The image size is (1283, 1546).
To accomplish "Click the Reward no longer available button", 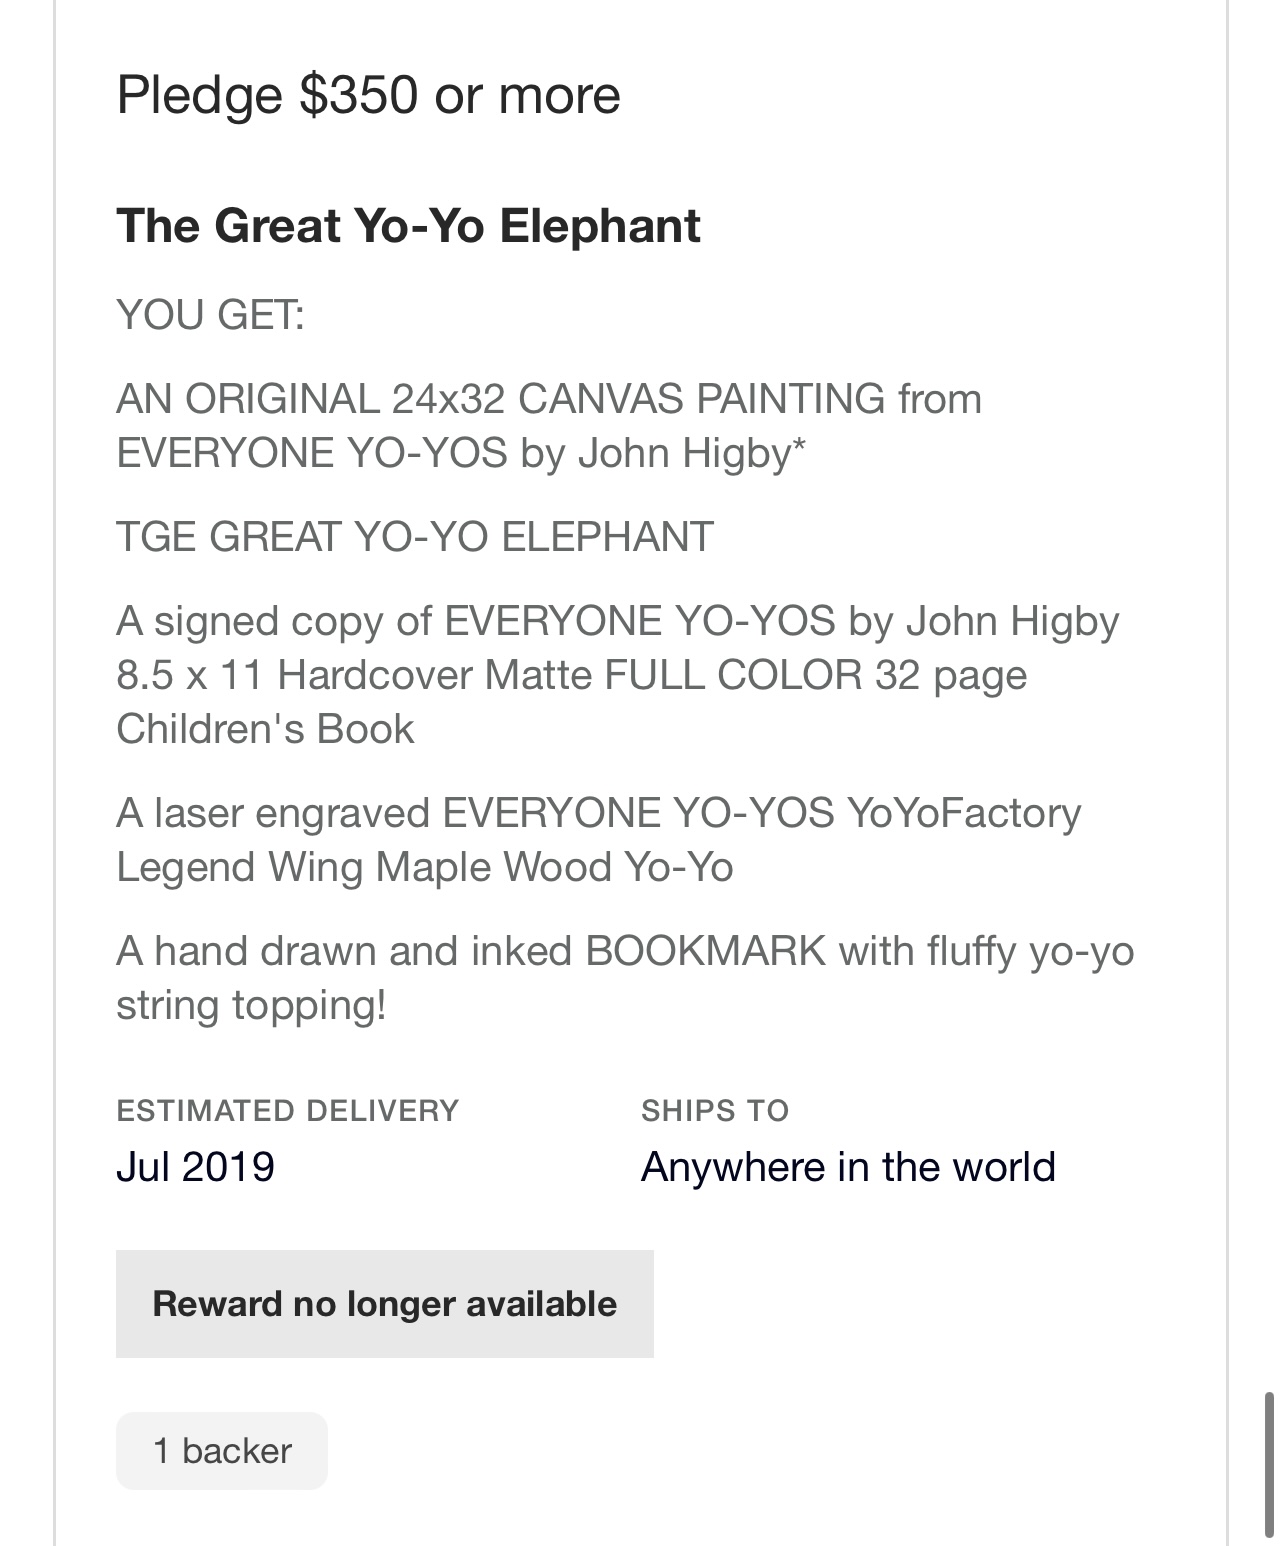I will (x=384, y=1304).
